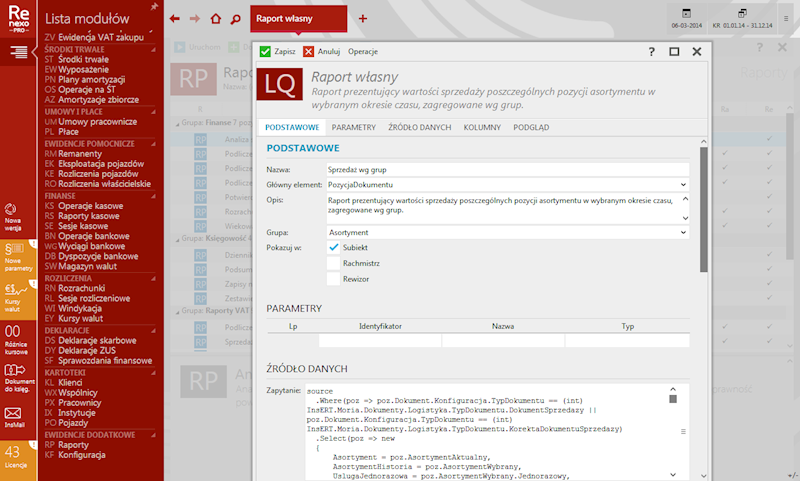Viewport: 800px width, 481px height.
Task: Collapse the EWIDENCJE POMOCNICZE section
Action: click(x=153, y=144)
